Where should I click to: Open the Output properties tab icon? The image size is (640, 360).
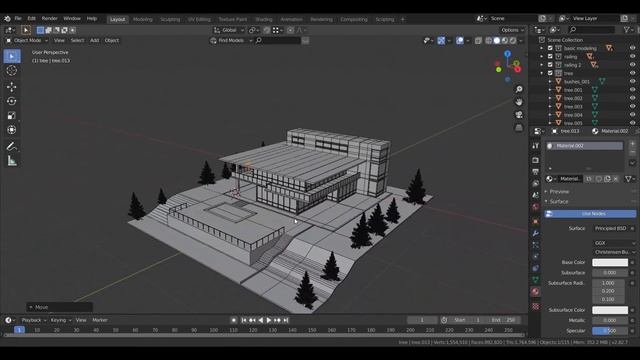click(x=536, y=172)
